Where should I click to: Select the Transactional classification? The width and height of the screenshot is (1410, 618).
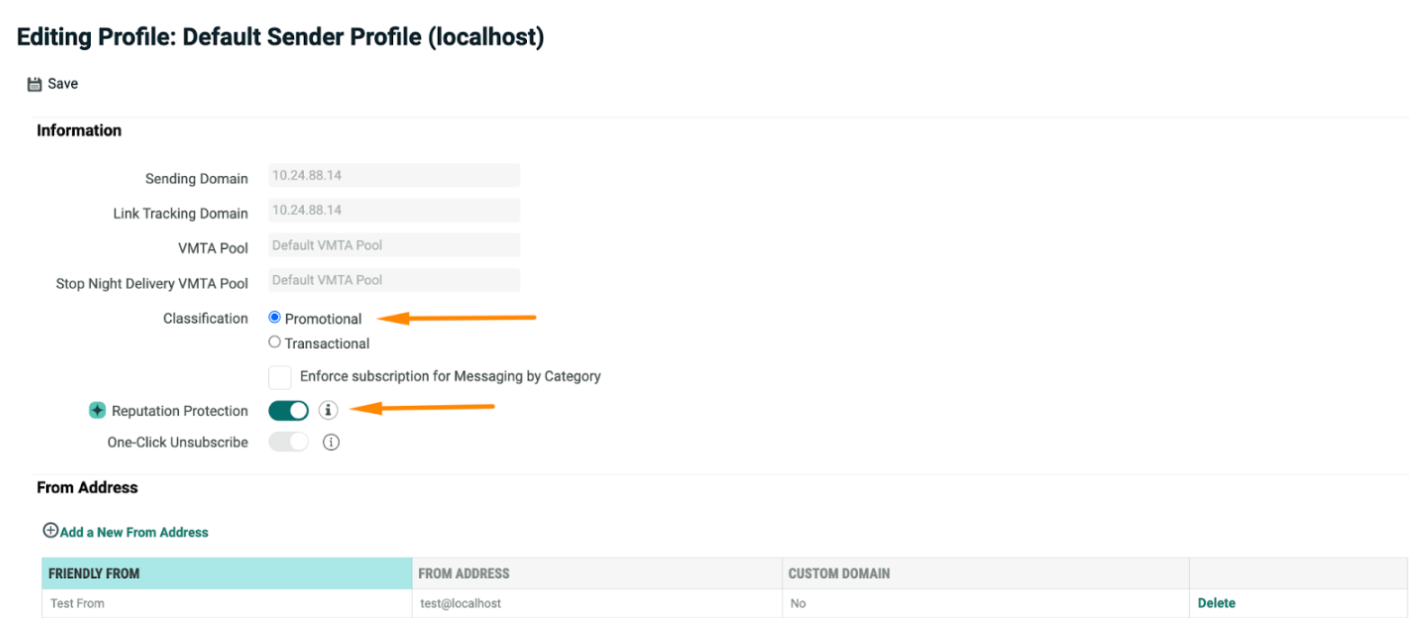pyautogui.click(x=275, y=342)
